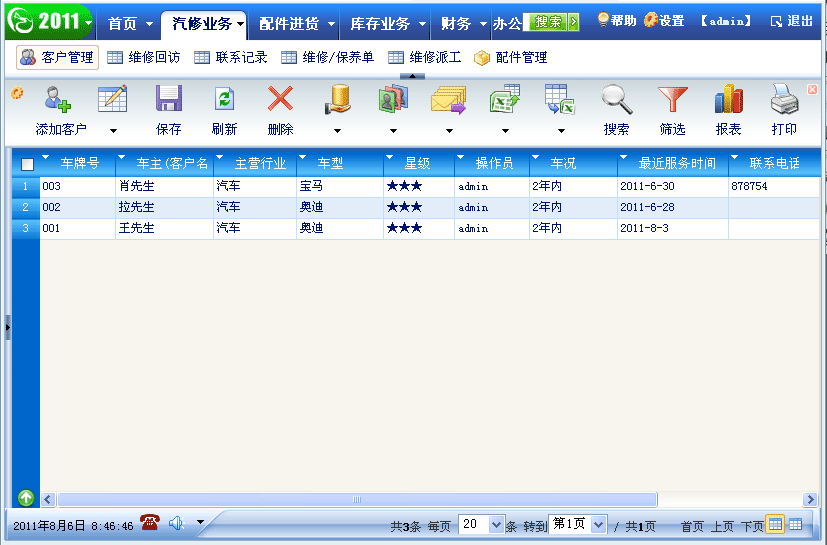Go to 维修派工 section
Viewport: 827px width, 545px height.
coord(425,58)
